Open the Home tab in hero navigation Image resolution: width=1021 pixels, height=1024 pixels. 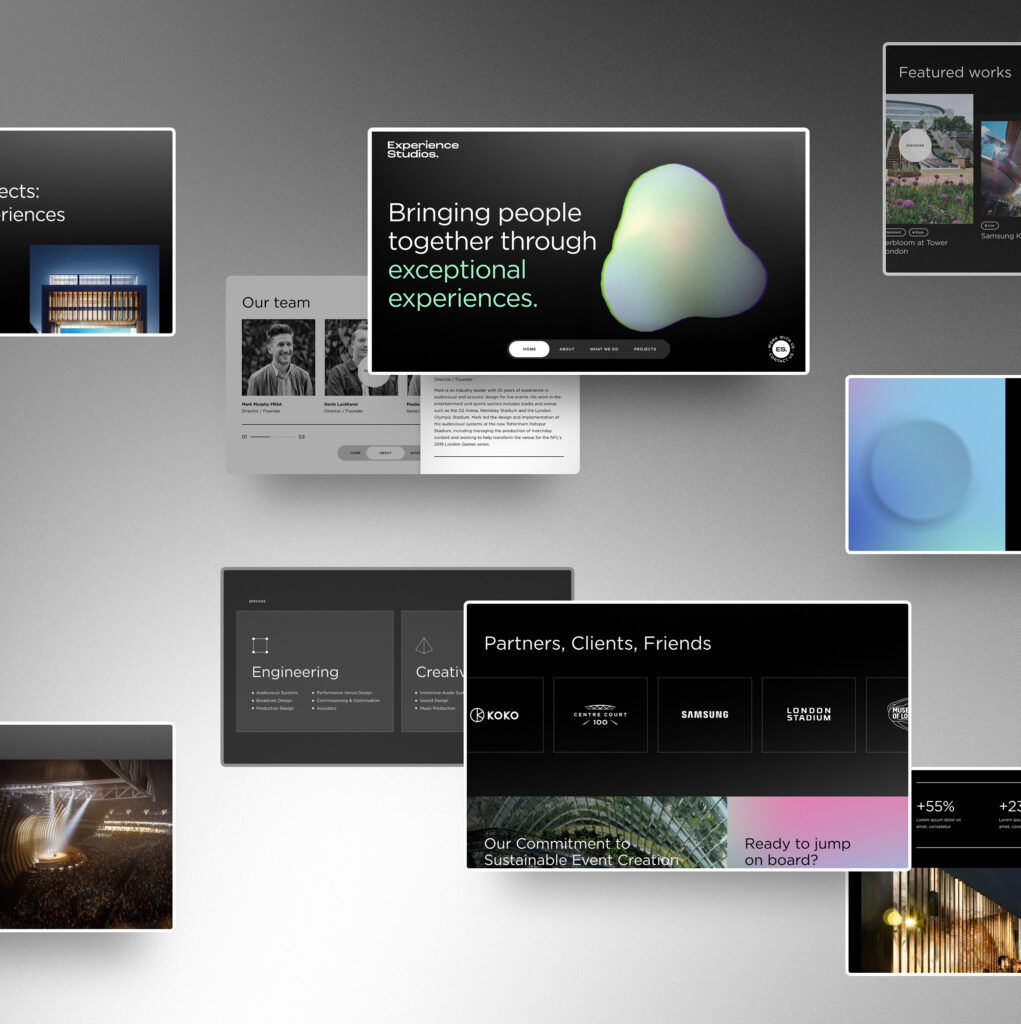pos(529,349)
